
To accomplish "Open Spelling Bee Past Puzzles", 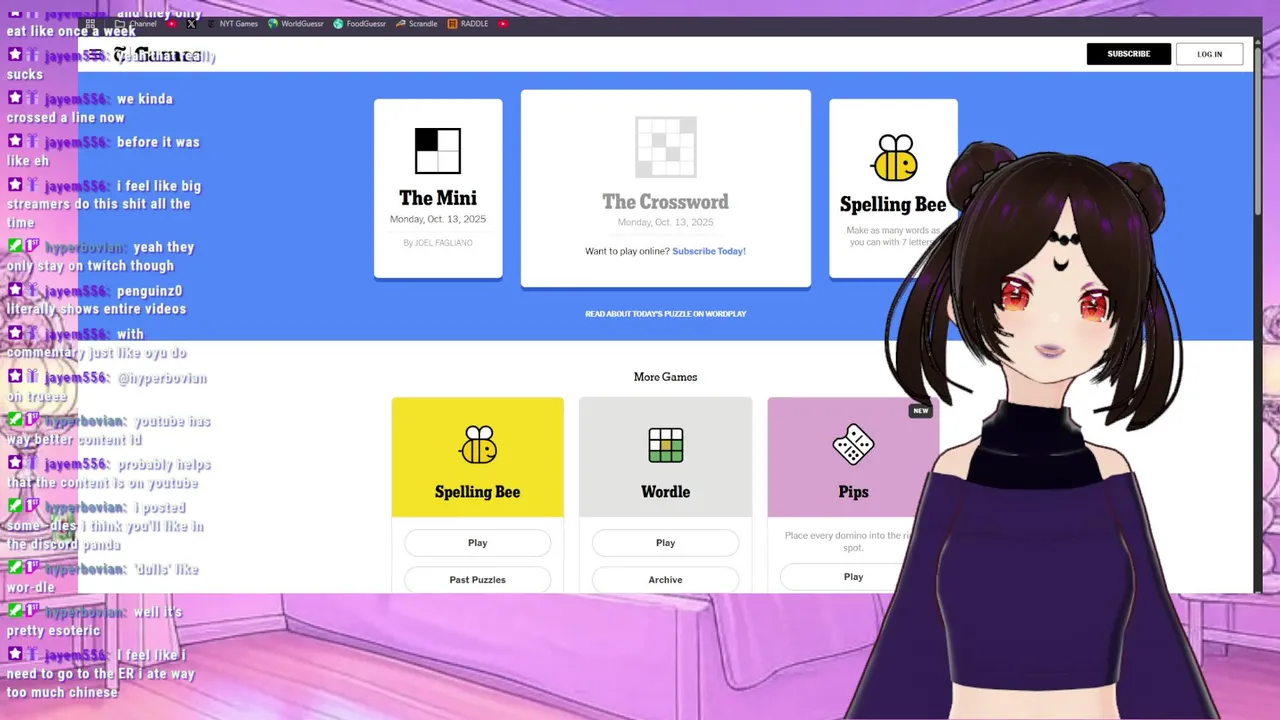I will 478,580.
